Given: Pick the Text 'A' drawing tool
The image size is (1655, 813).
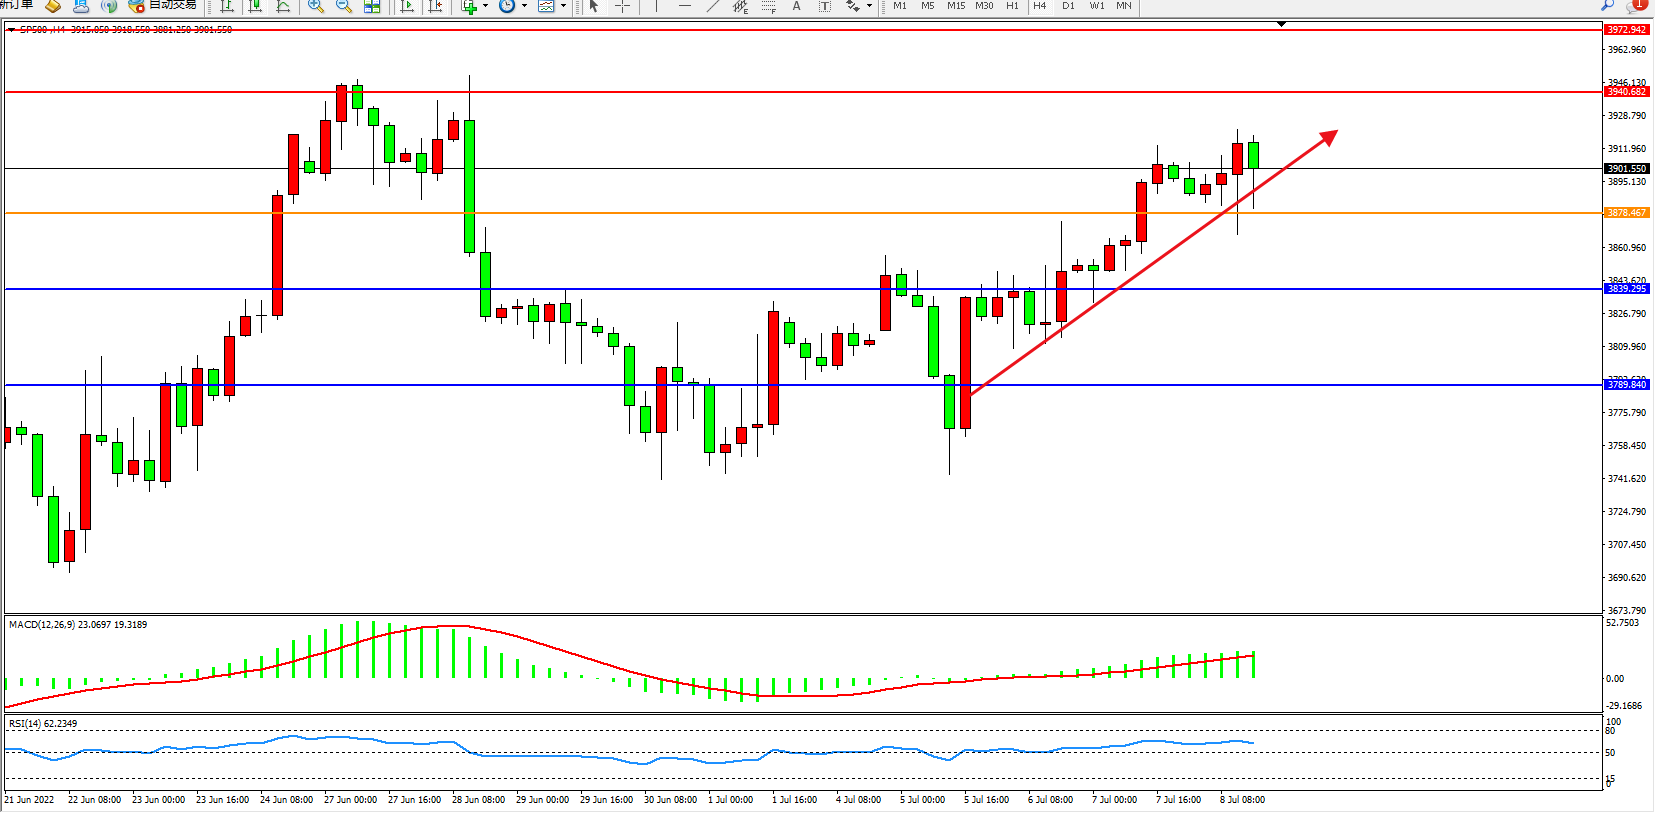Looking at the screenshot, I should click(796, 6).
